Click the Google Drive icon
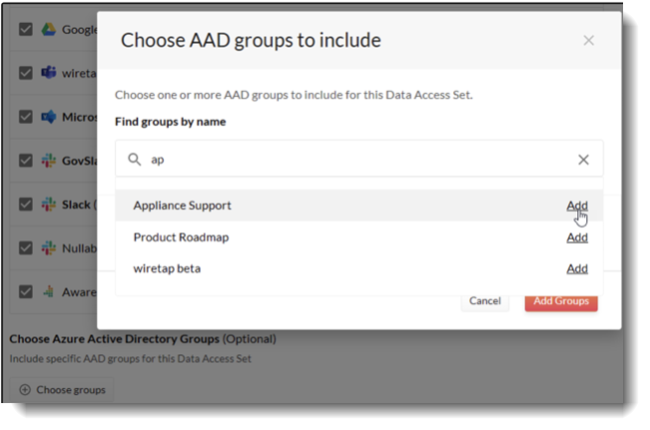The height and width of the screenshot is (430, 650). 47,29
